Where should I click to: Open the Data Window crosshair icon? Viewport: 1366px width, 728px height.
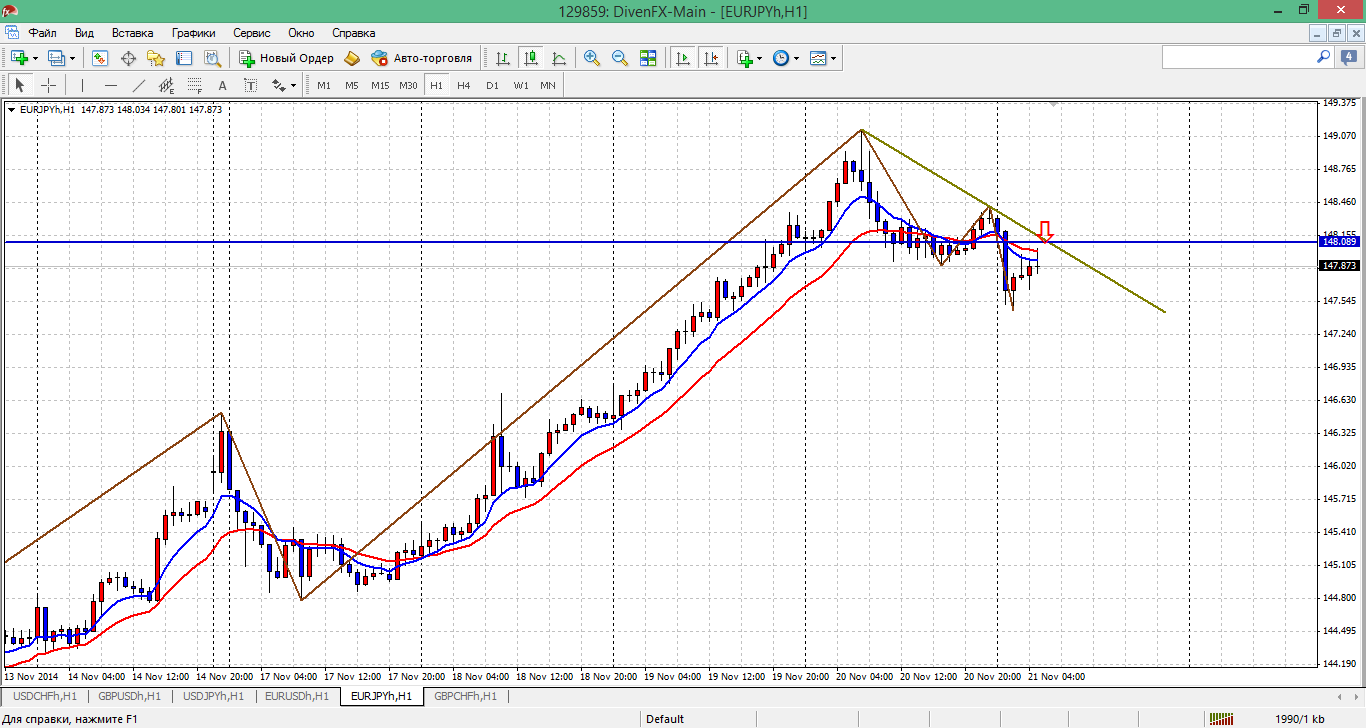(128, 58)
